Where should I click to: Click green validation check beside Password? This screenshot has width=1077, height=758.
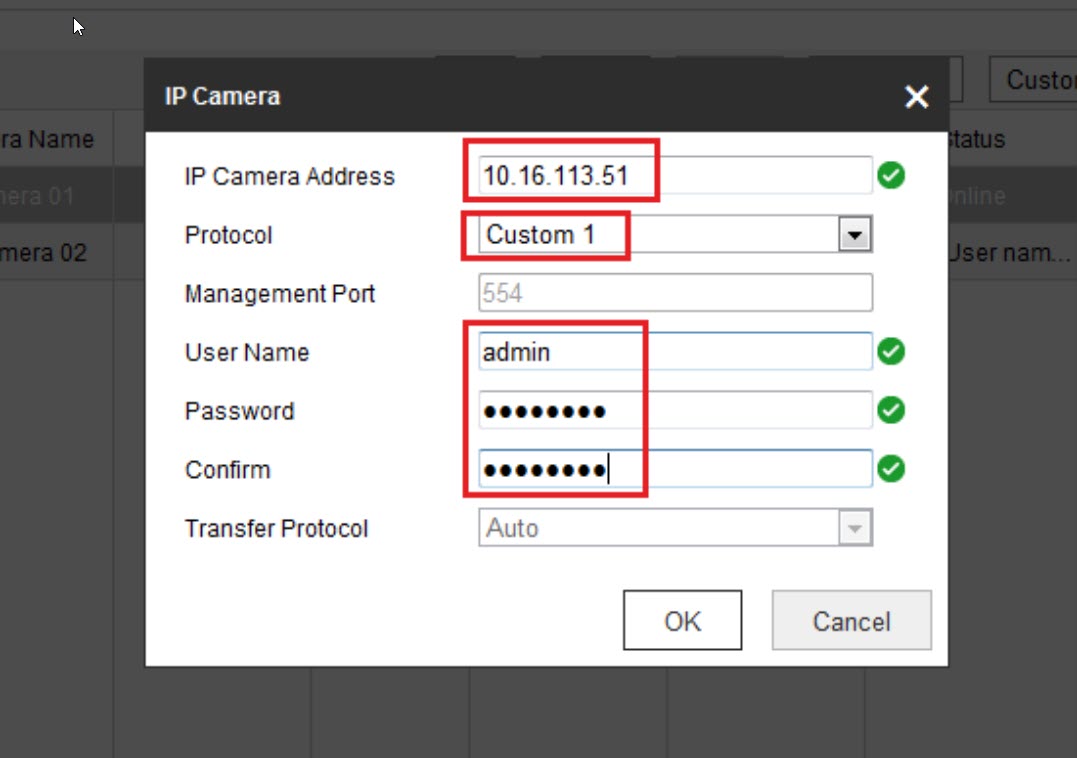click(891, 411)
